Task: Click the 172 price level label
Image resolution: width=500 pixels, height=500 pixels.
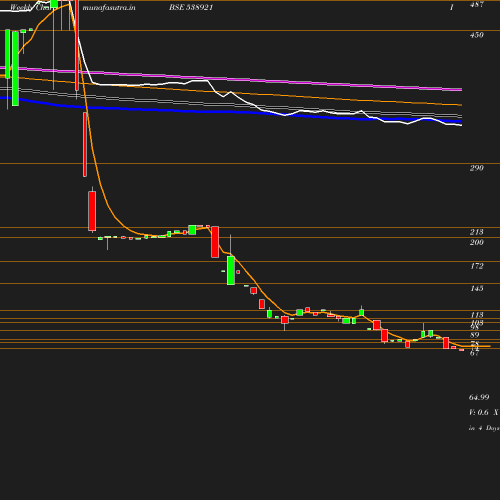Action: (476, 266)
